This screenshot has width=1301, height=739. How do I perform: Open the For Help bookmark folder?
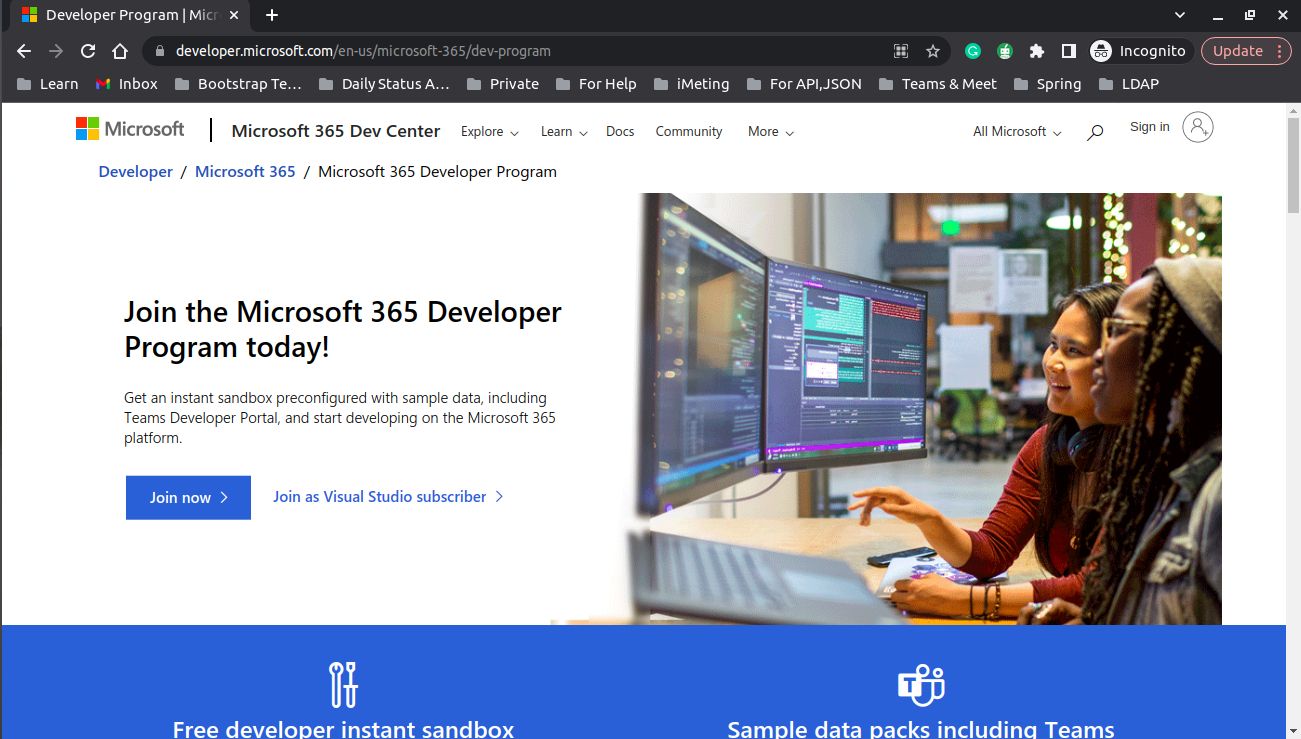tap(596, 84)
